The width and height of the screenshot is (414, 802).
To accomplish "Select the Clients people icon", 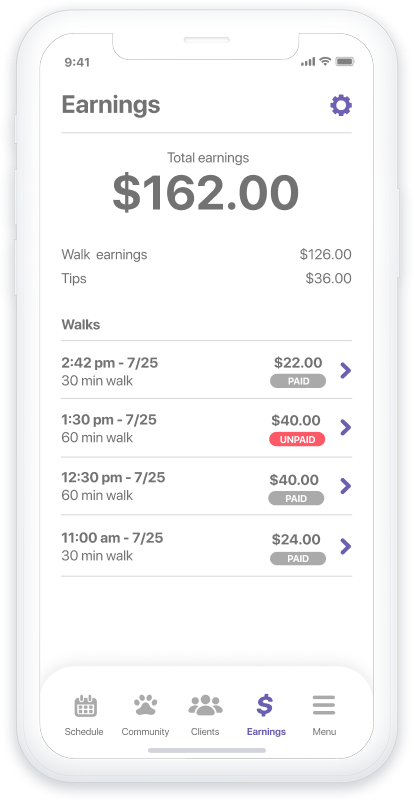I will (x=205, y=705).
